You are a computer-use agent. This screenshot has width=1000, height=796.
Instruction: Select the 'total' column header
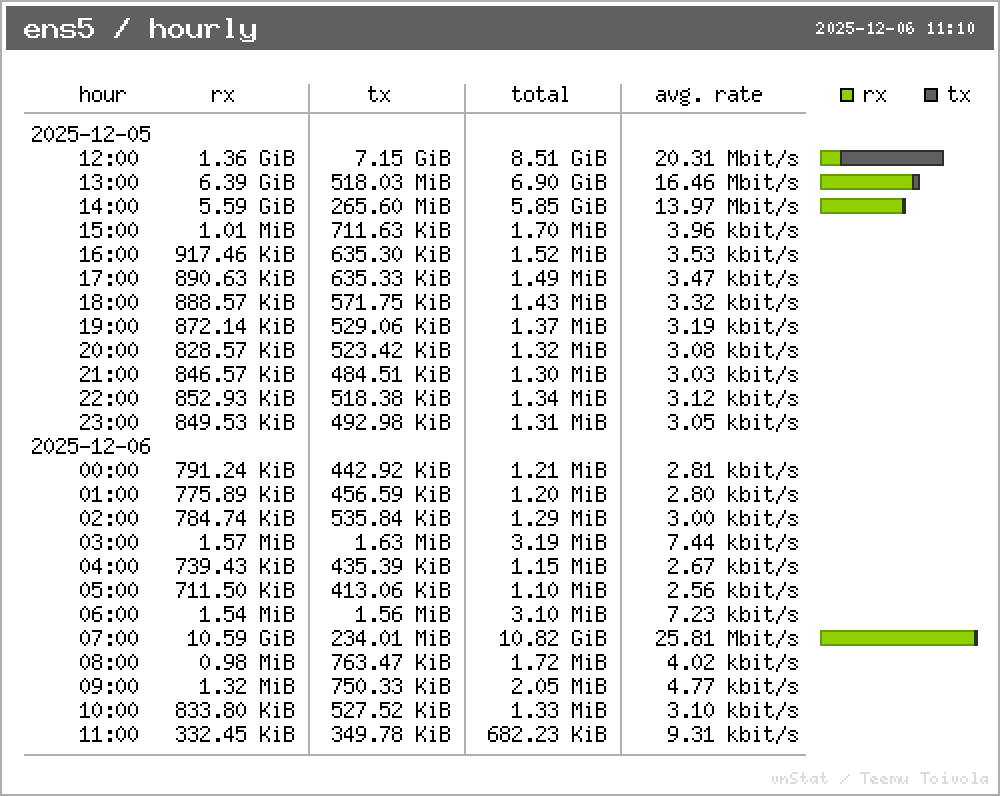coord(540,95)
